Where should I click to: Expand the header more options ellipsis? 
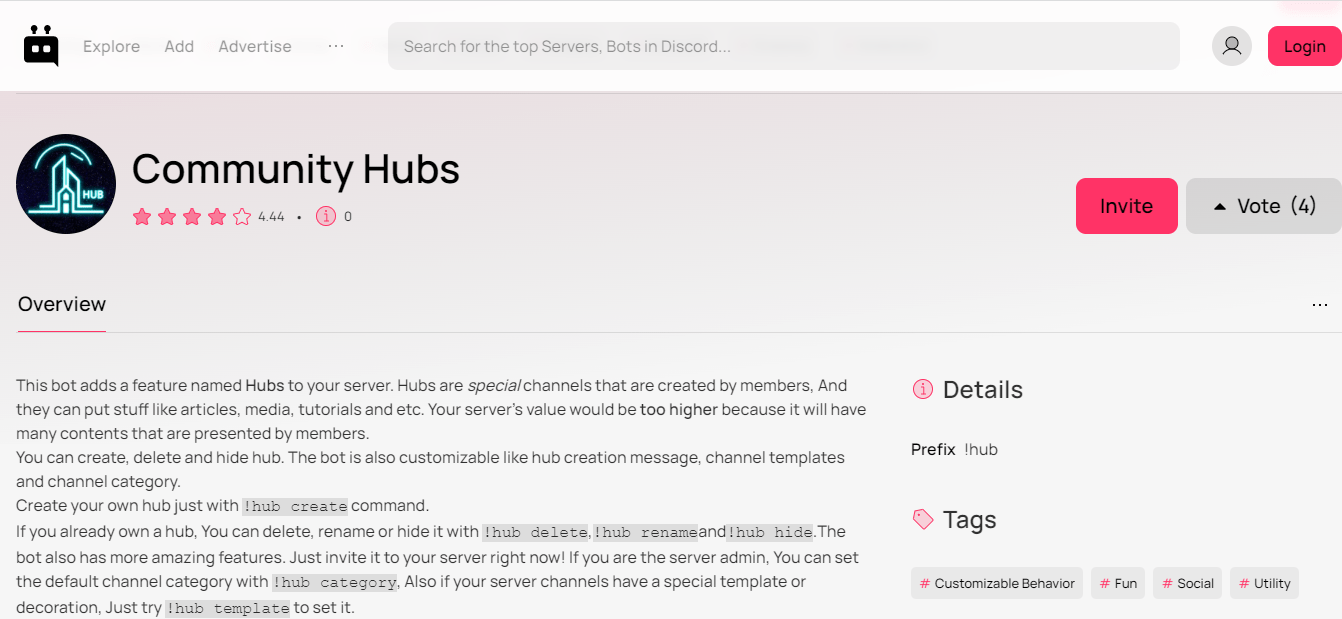point(336,46)
